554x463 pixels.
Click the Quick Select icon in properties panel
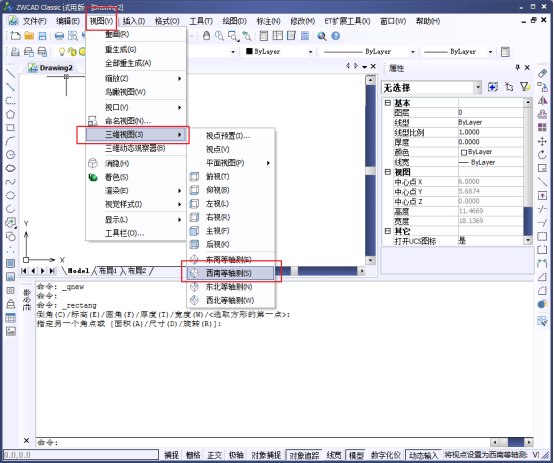525,87
